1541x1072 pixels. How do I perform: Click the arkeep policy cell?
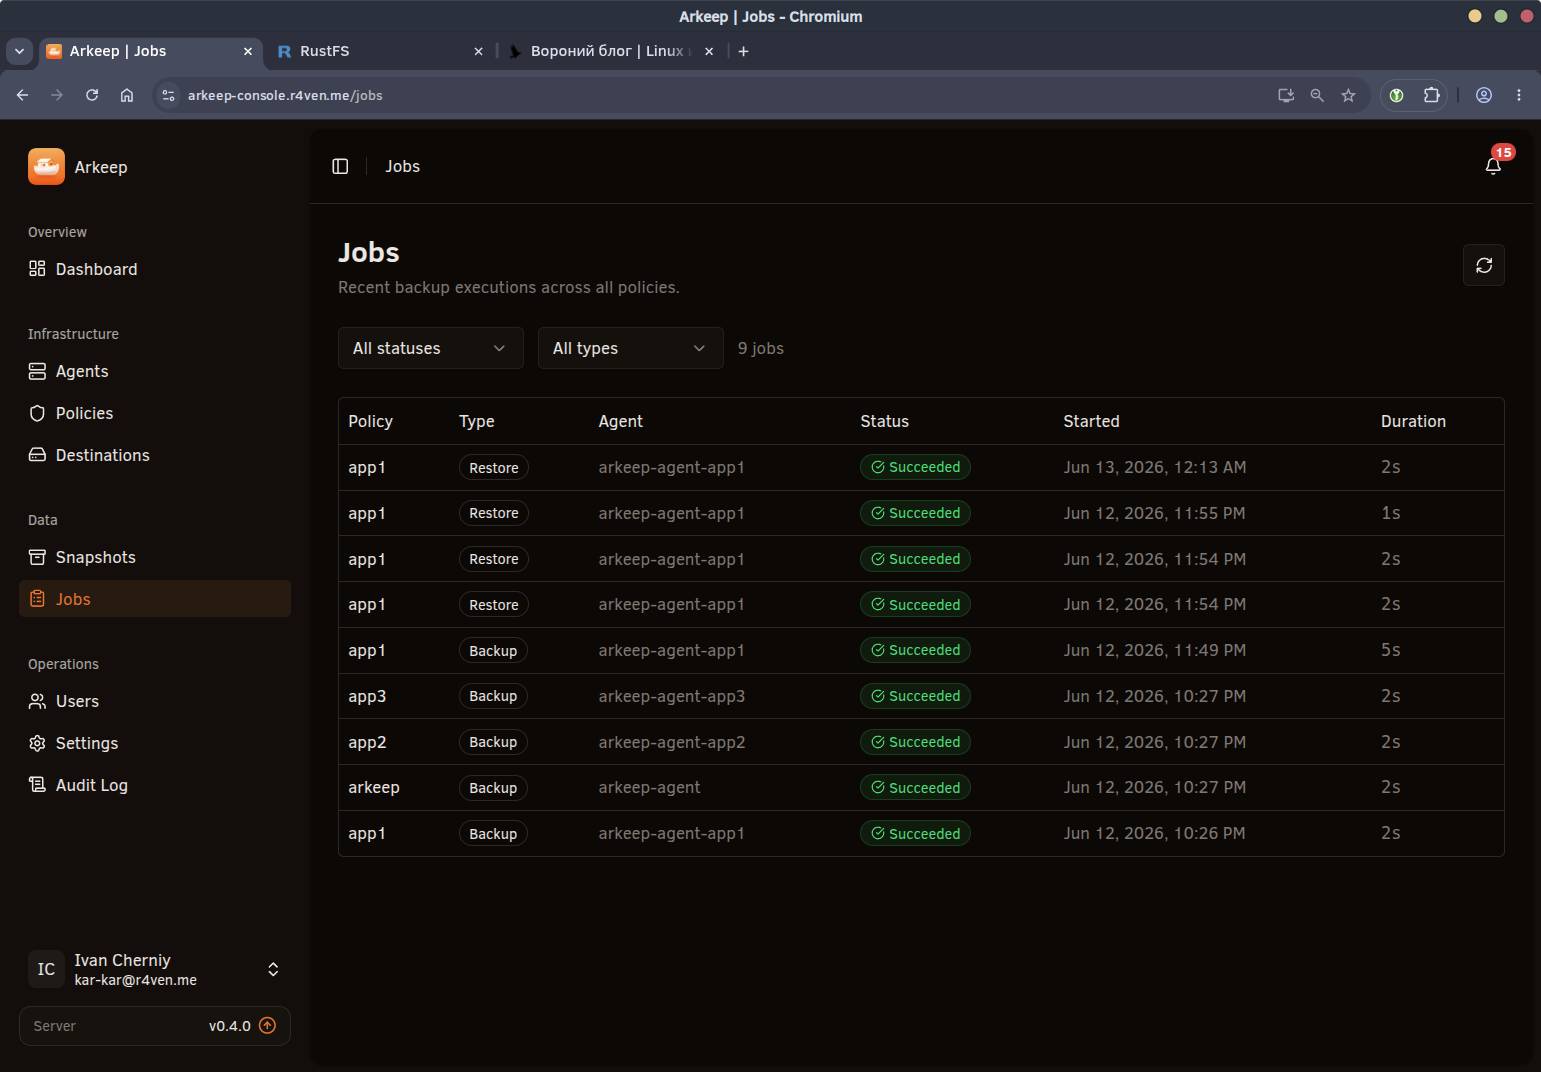coord(374,787)
